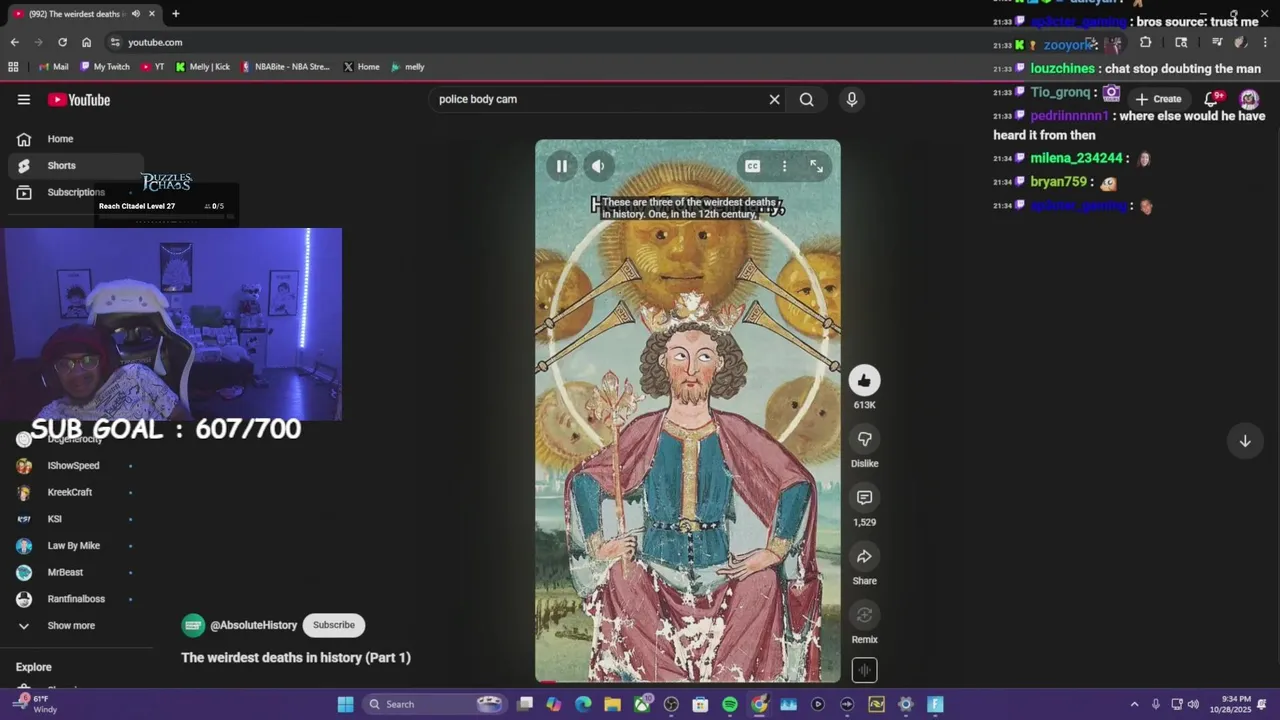
Task: Open the My Twitch bookmark
Action: pyautogui.click(x=105, y=67)
